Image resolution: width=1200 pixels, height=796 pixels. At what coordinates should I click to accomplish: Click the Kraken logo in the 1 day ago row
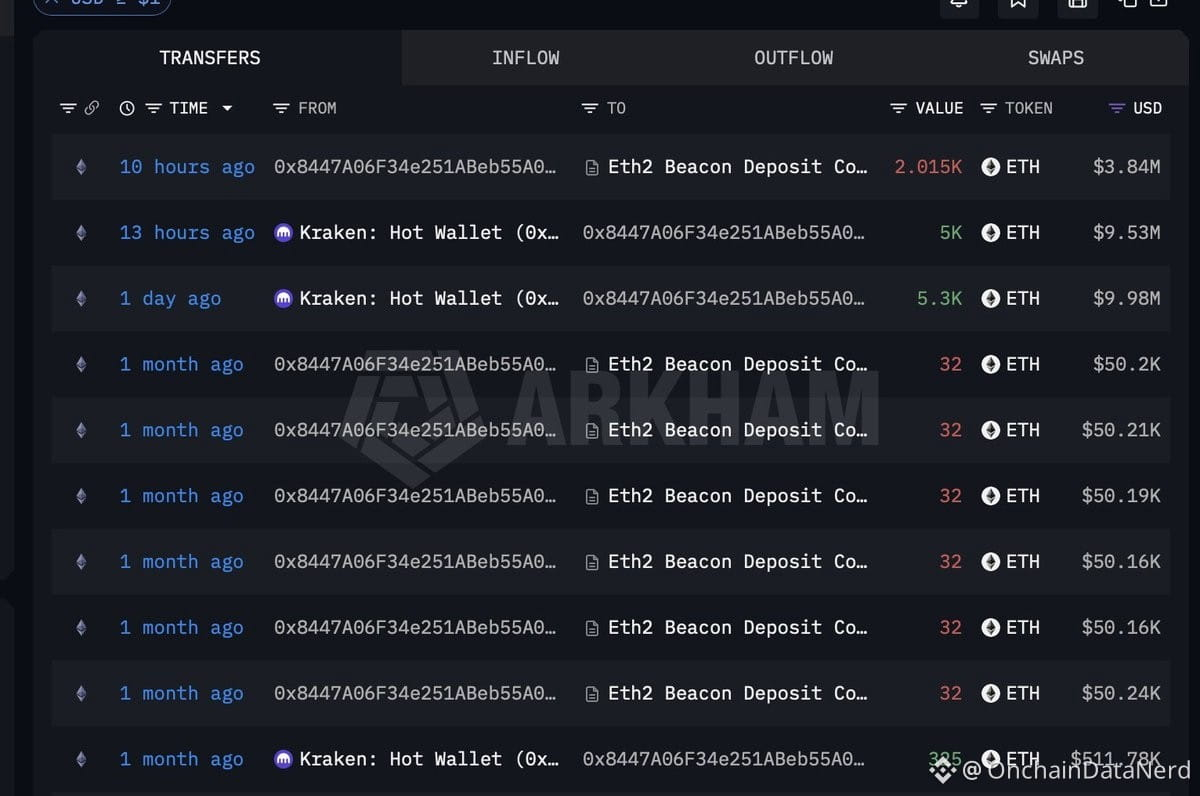[284, 299]
